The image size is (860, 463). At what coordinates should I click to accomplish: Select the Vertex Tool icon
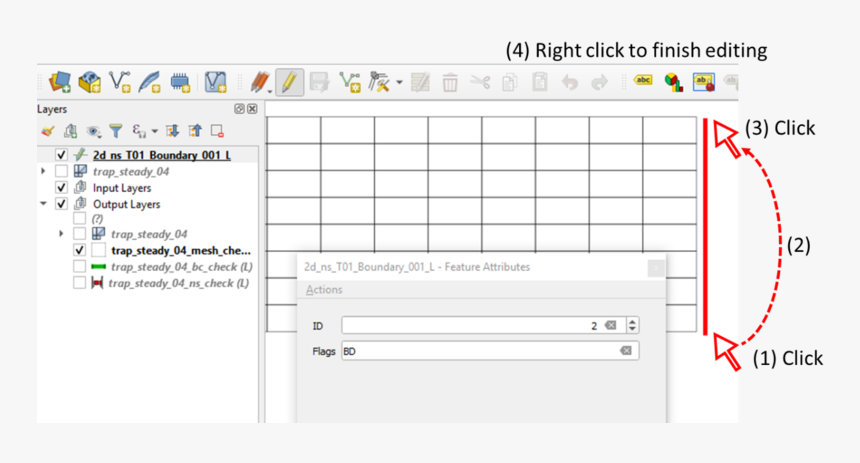(x=379, y=82)
